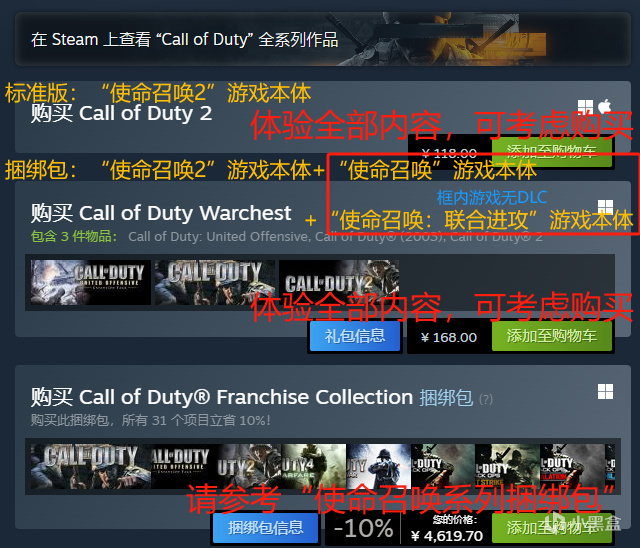
Task: Open original Call of Duty thumbnail in Warchest
Action: pyautogui.click(x=215, y=282)
